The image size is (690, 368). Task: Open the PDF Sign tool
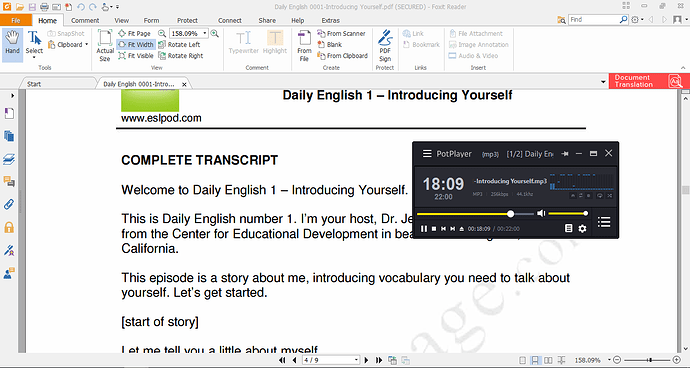385,45
